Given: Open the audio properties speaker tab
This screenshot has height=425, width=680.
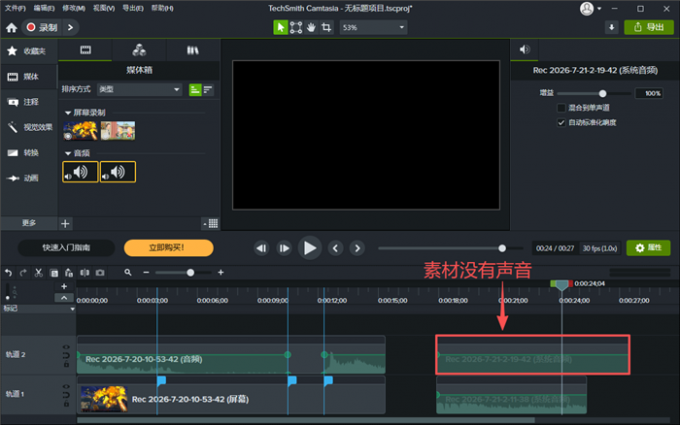Looking at the screenshot, I should (x=524, y=49).
